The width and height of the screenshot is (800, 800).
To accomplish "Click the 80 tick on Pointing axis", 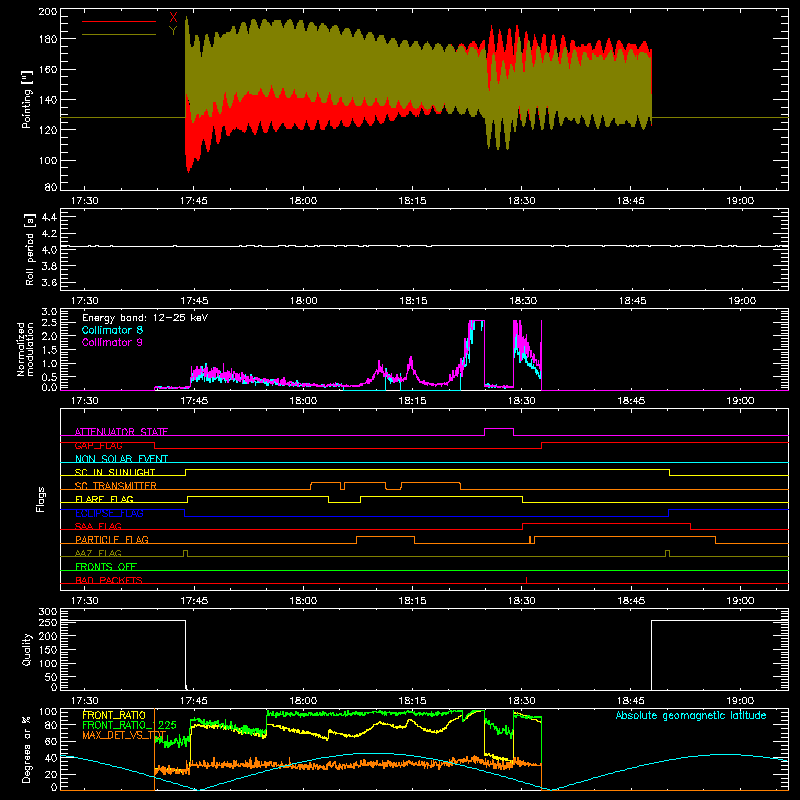I will (x=51, y=187).
